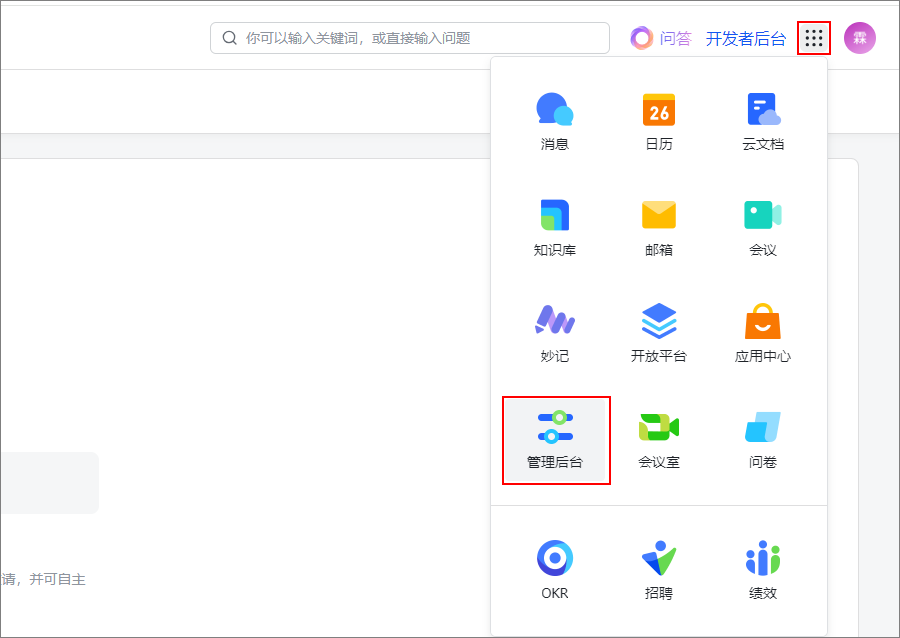Viewport: 900px width, 638px height.
Task: Open the 绩效 performance app
Action: [x=763, y=571]
